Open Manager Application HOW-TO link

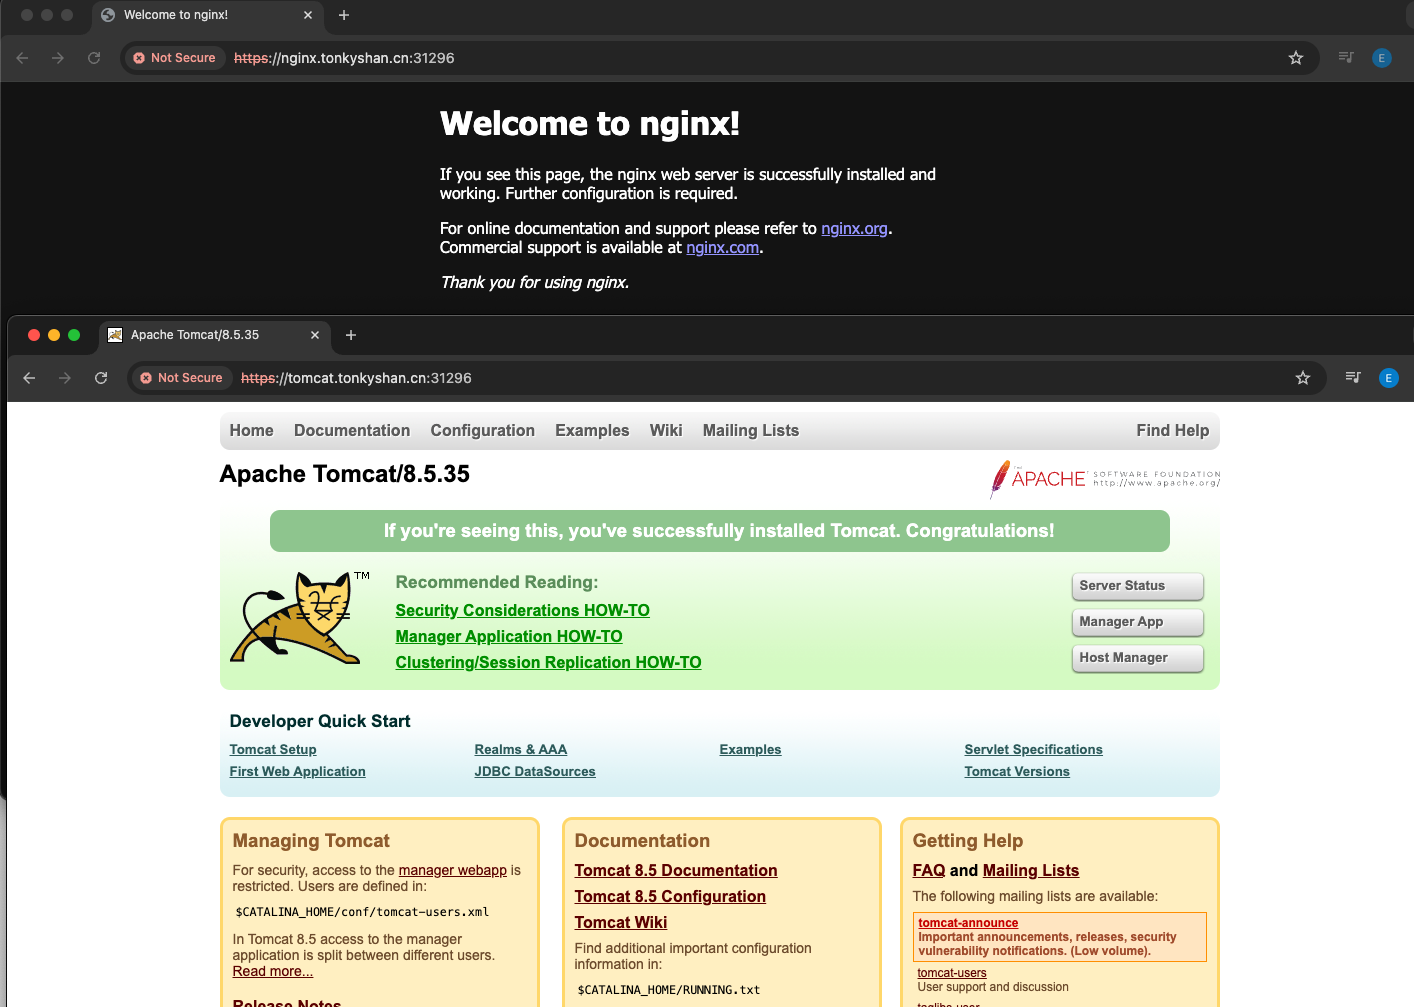[x=509, y=637]
